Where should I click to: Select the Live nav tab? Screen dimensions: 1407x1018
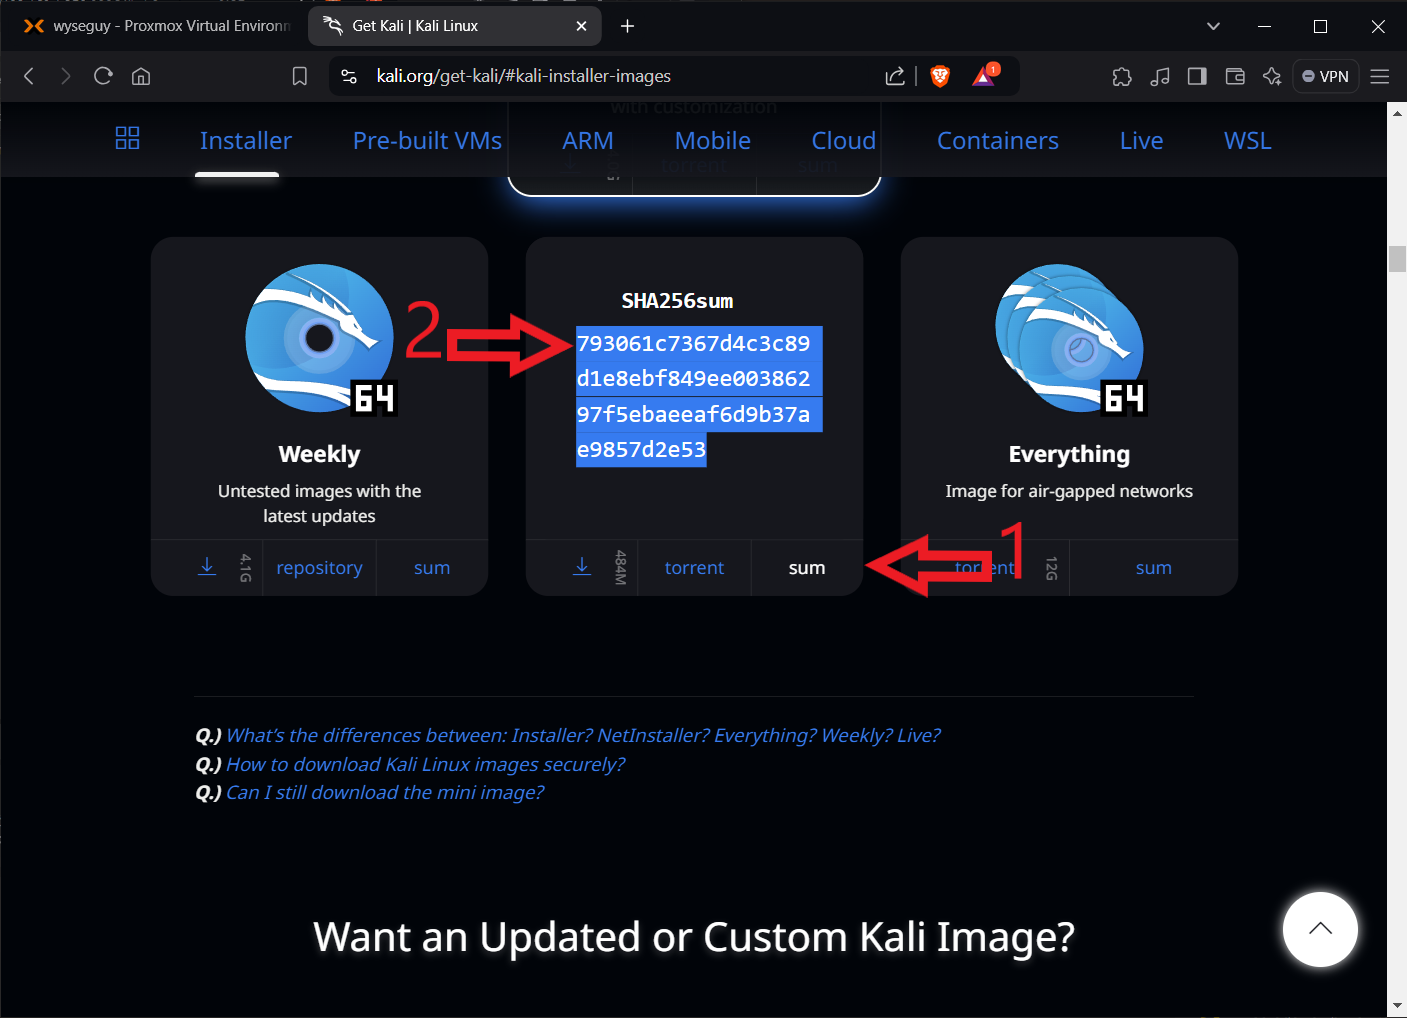point(1141,141)
